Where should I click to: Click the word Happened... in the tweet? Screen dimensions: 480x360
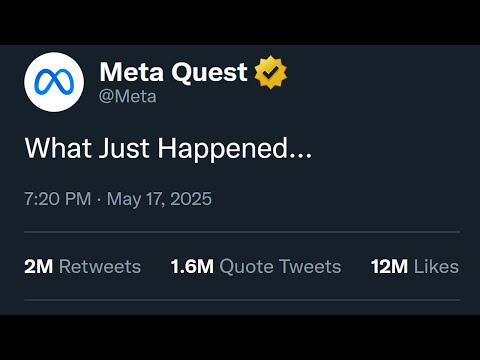(235, 149)
